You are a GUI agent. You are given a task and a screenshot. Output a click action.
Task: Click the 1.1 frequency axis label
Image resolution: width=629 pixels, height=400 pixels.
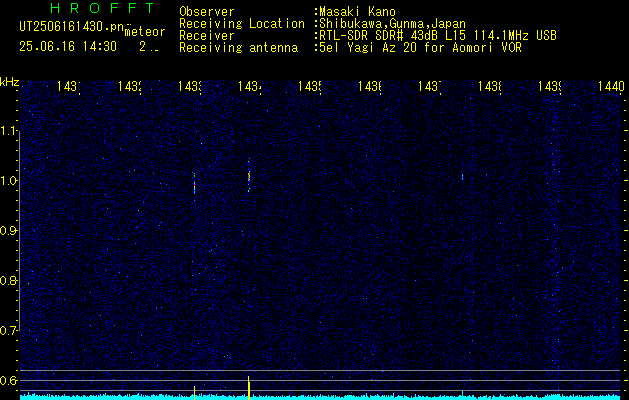click(x=9, y=131)
